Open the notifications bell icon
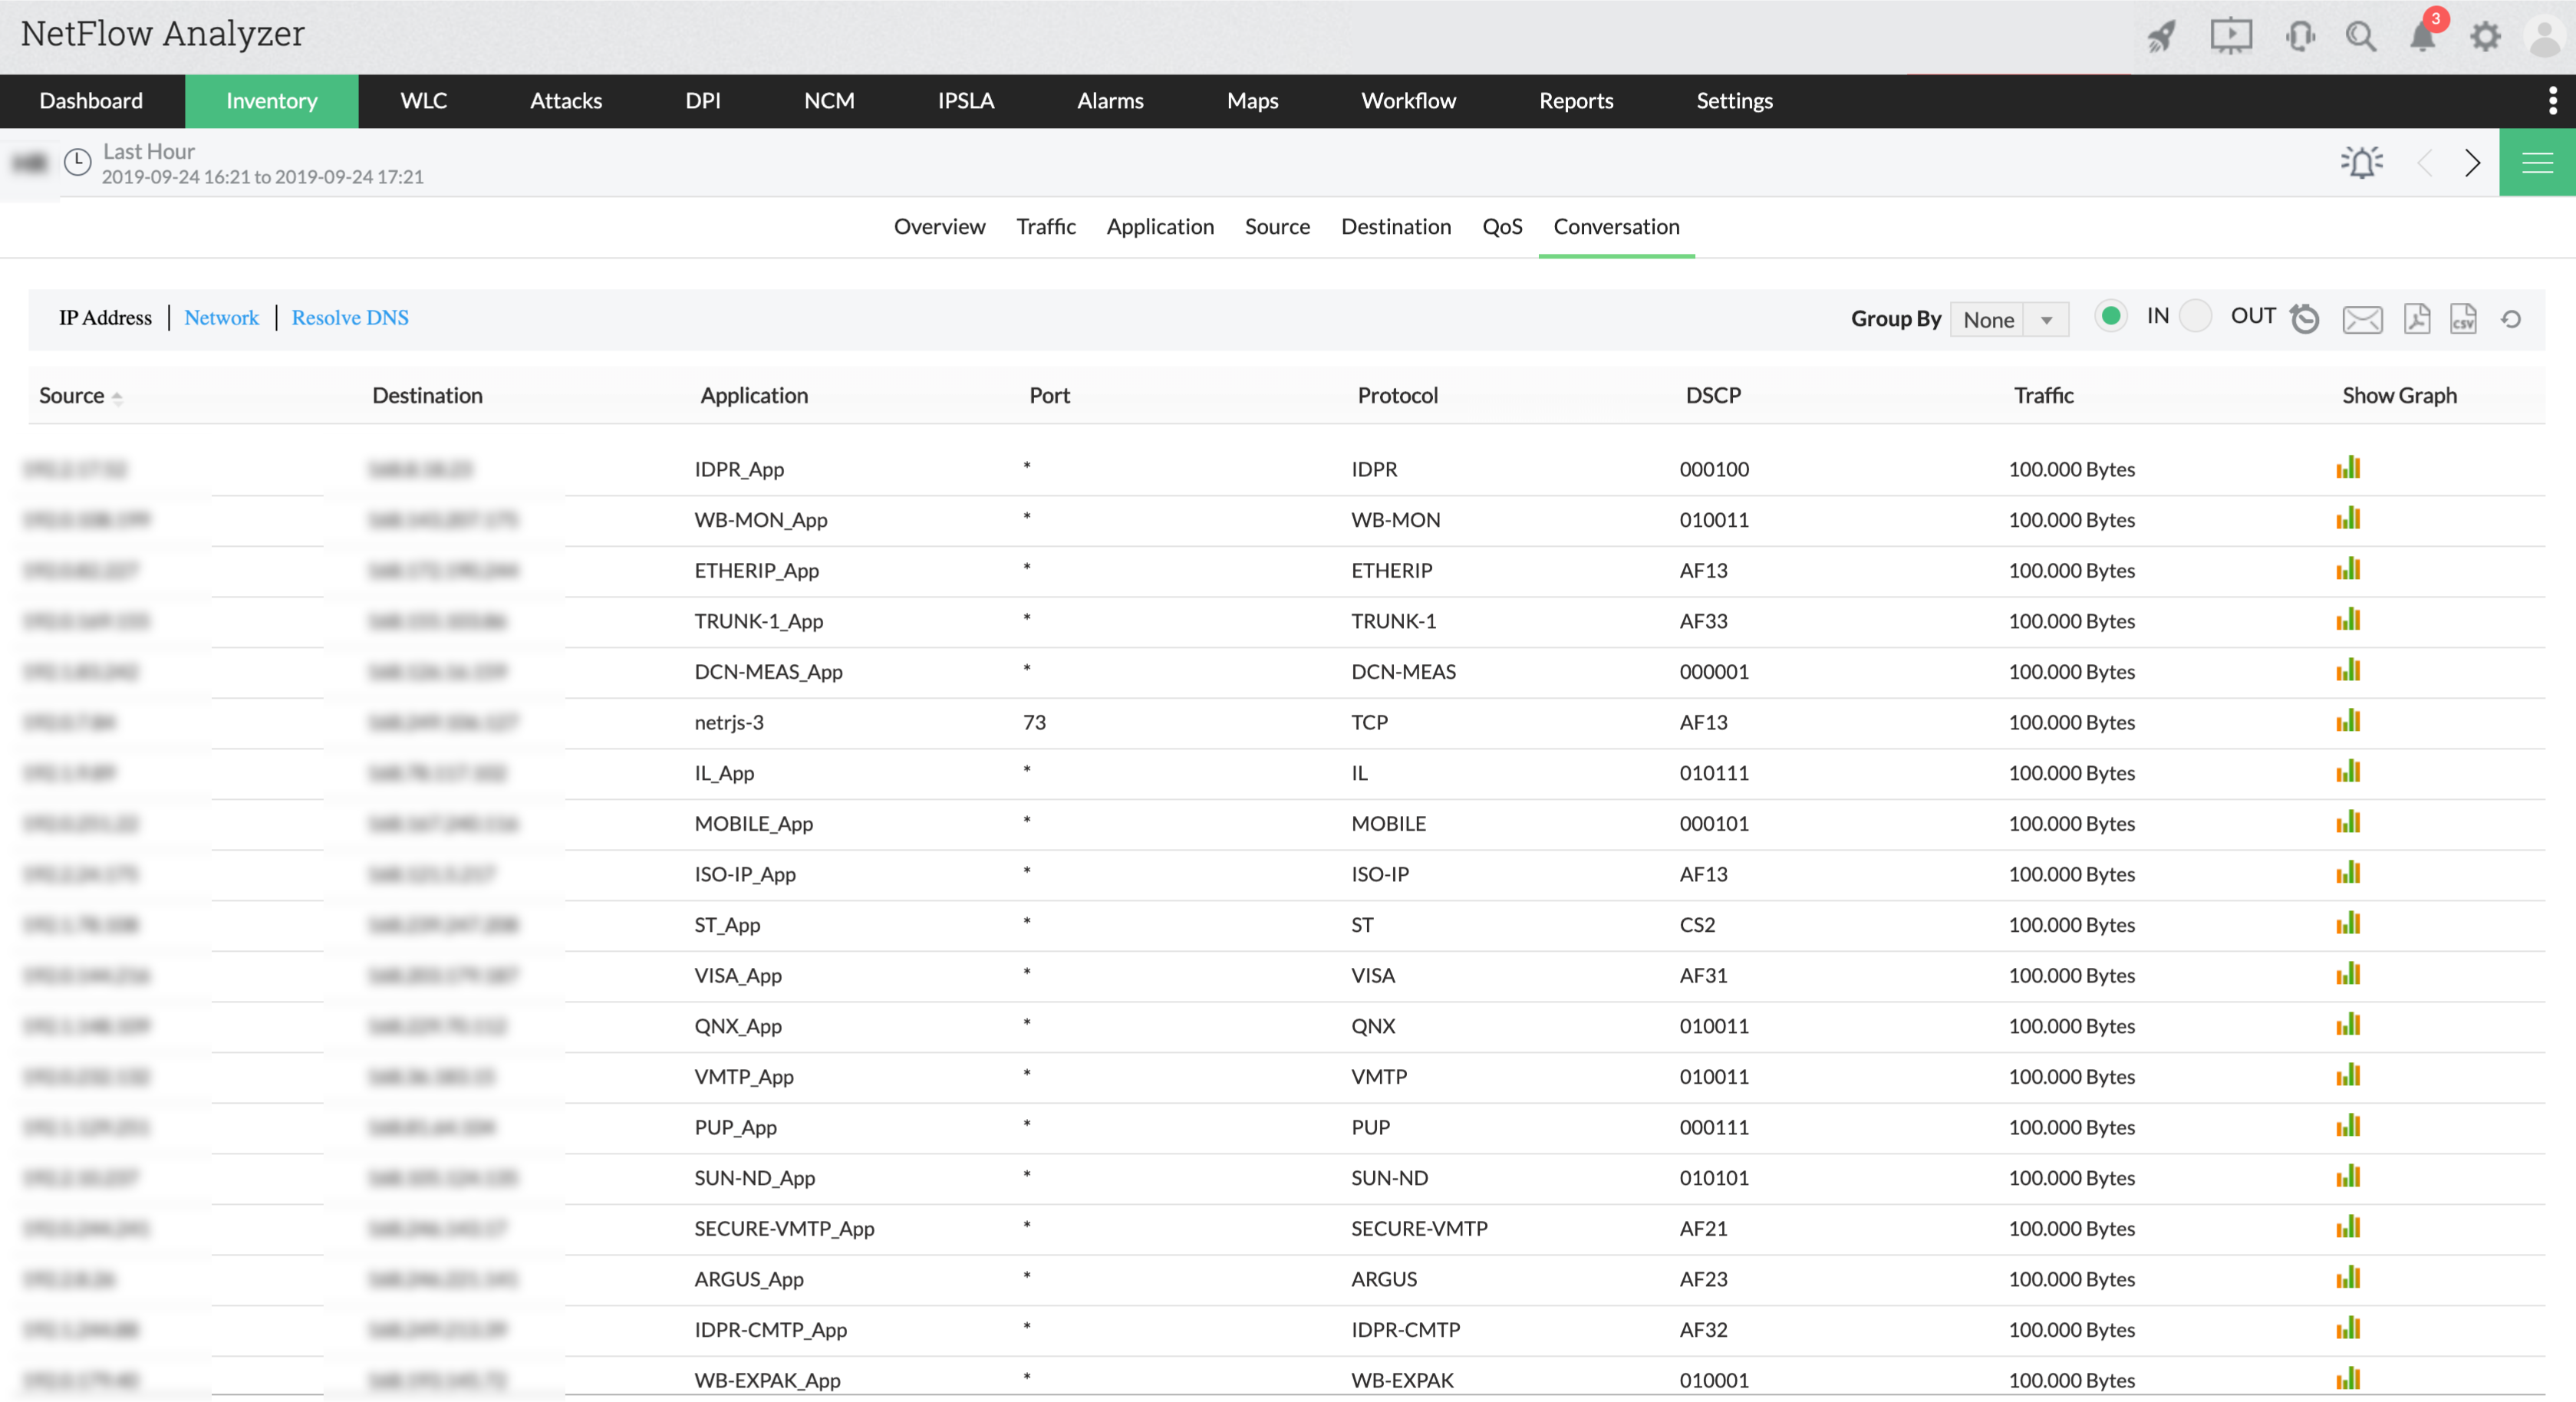Screen dimensions: 2576x1402 pyautogui.click(x=2423, y=37)
